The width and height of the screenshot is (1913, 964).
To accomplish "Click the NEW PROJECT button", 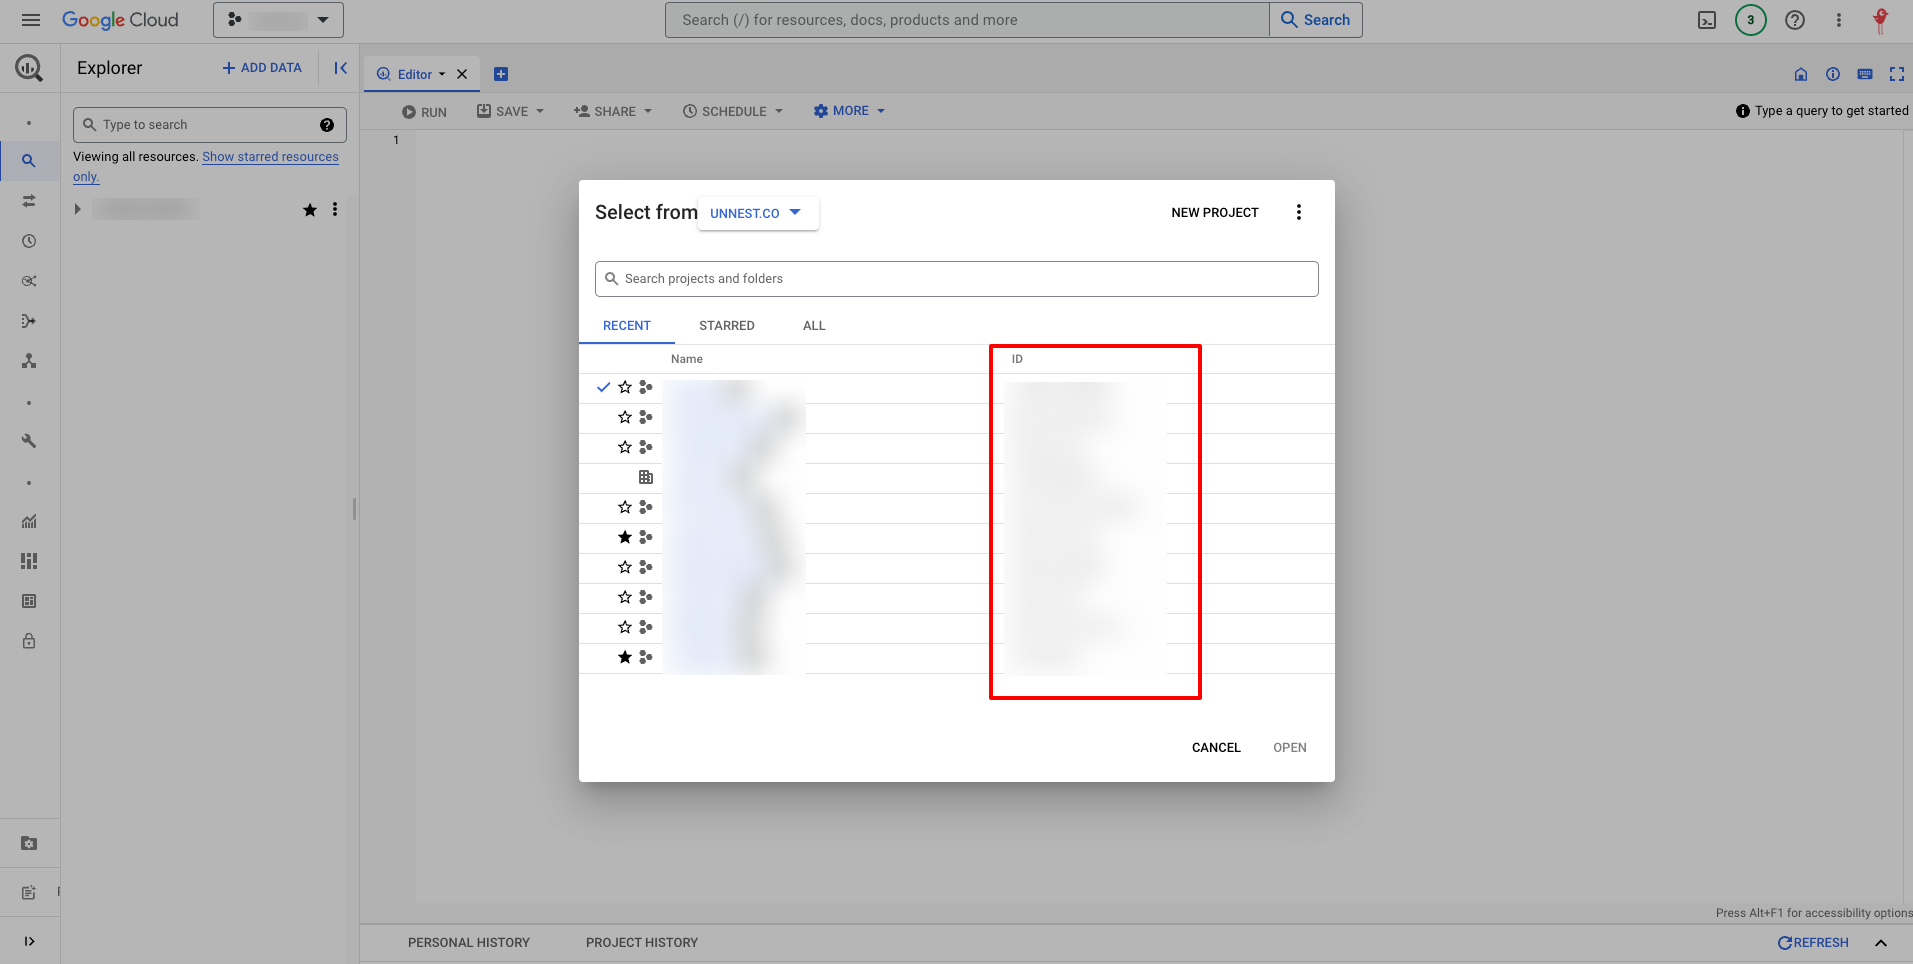I will pos(1215,212).
